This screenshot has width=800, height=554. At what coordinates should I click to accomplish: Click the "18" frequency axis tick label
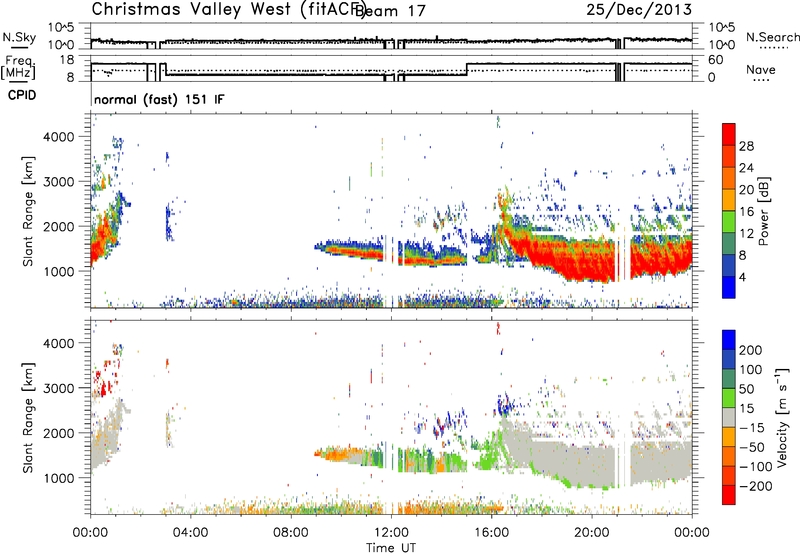point(67,60)
